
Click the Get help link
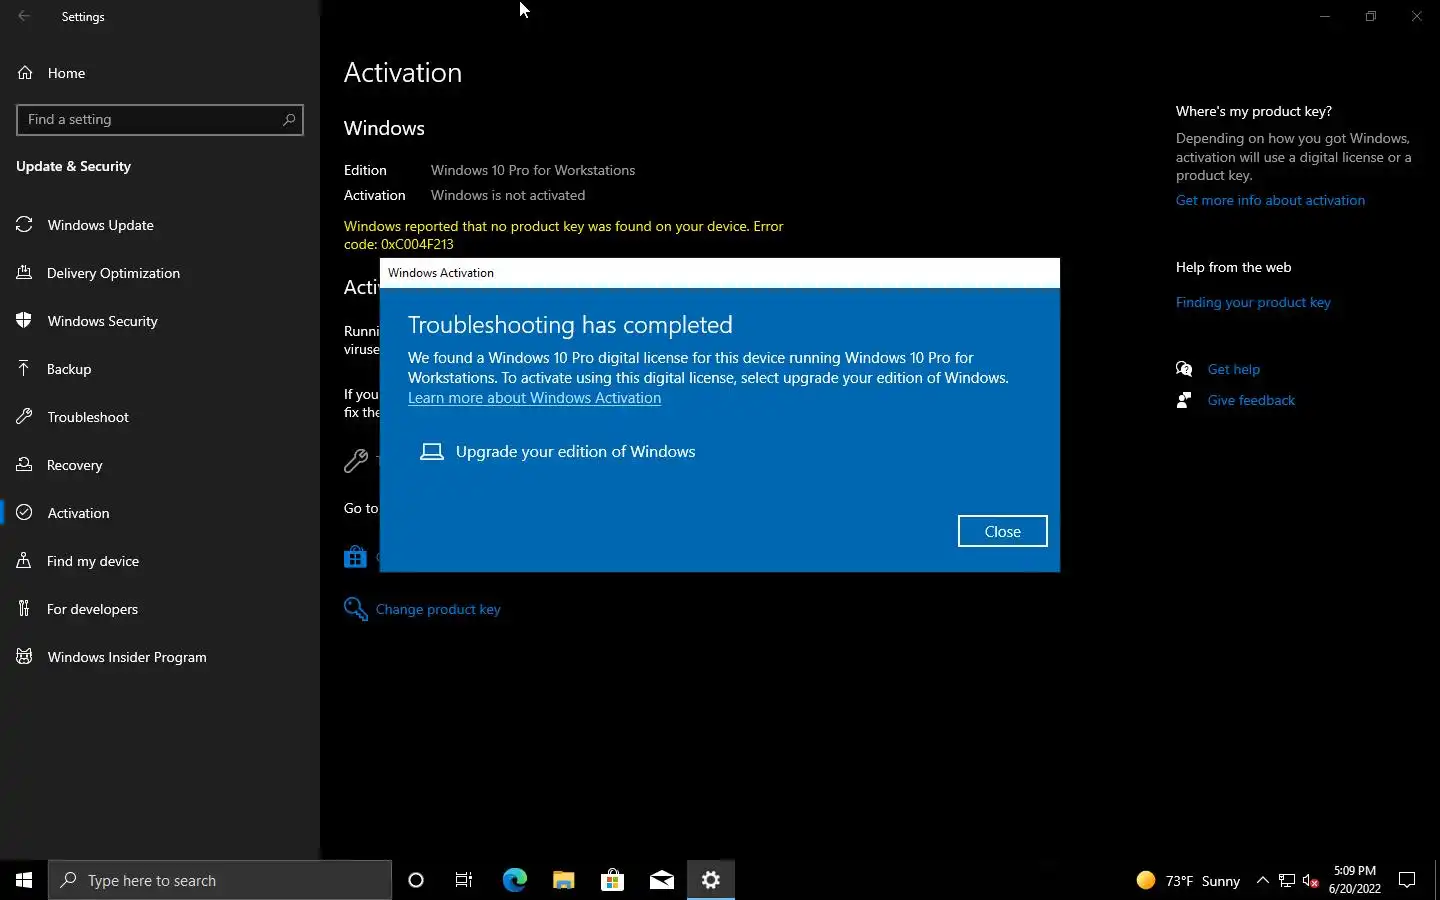pos(1233,369)
